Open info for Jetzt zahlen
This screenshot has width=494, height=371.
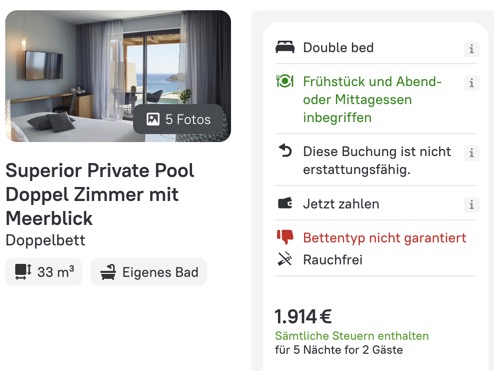pyautogui.click(x=471, y=205)
